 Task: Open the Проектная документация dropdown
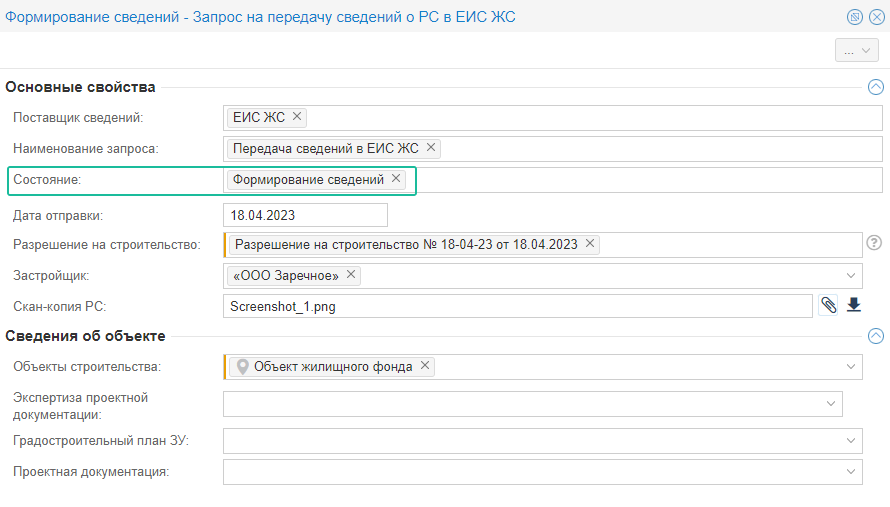tap(851, 471)
